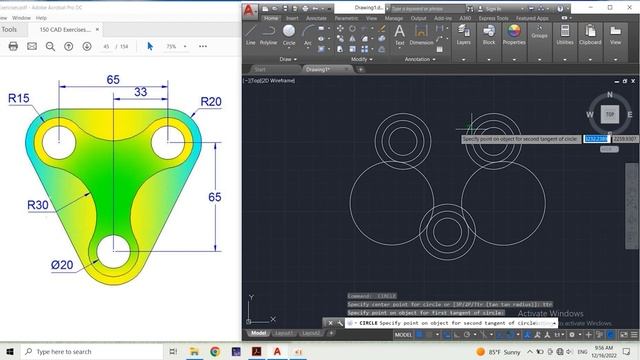Click the command line customize wrench icon
Viewport: 640px width, 360px height.
point(340,323)
